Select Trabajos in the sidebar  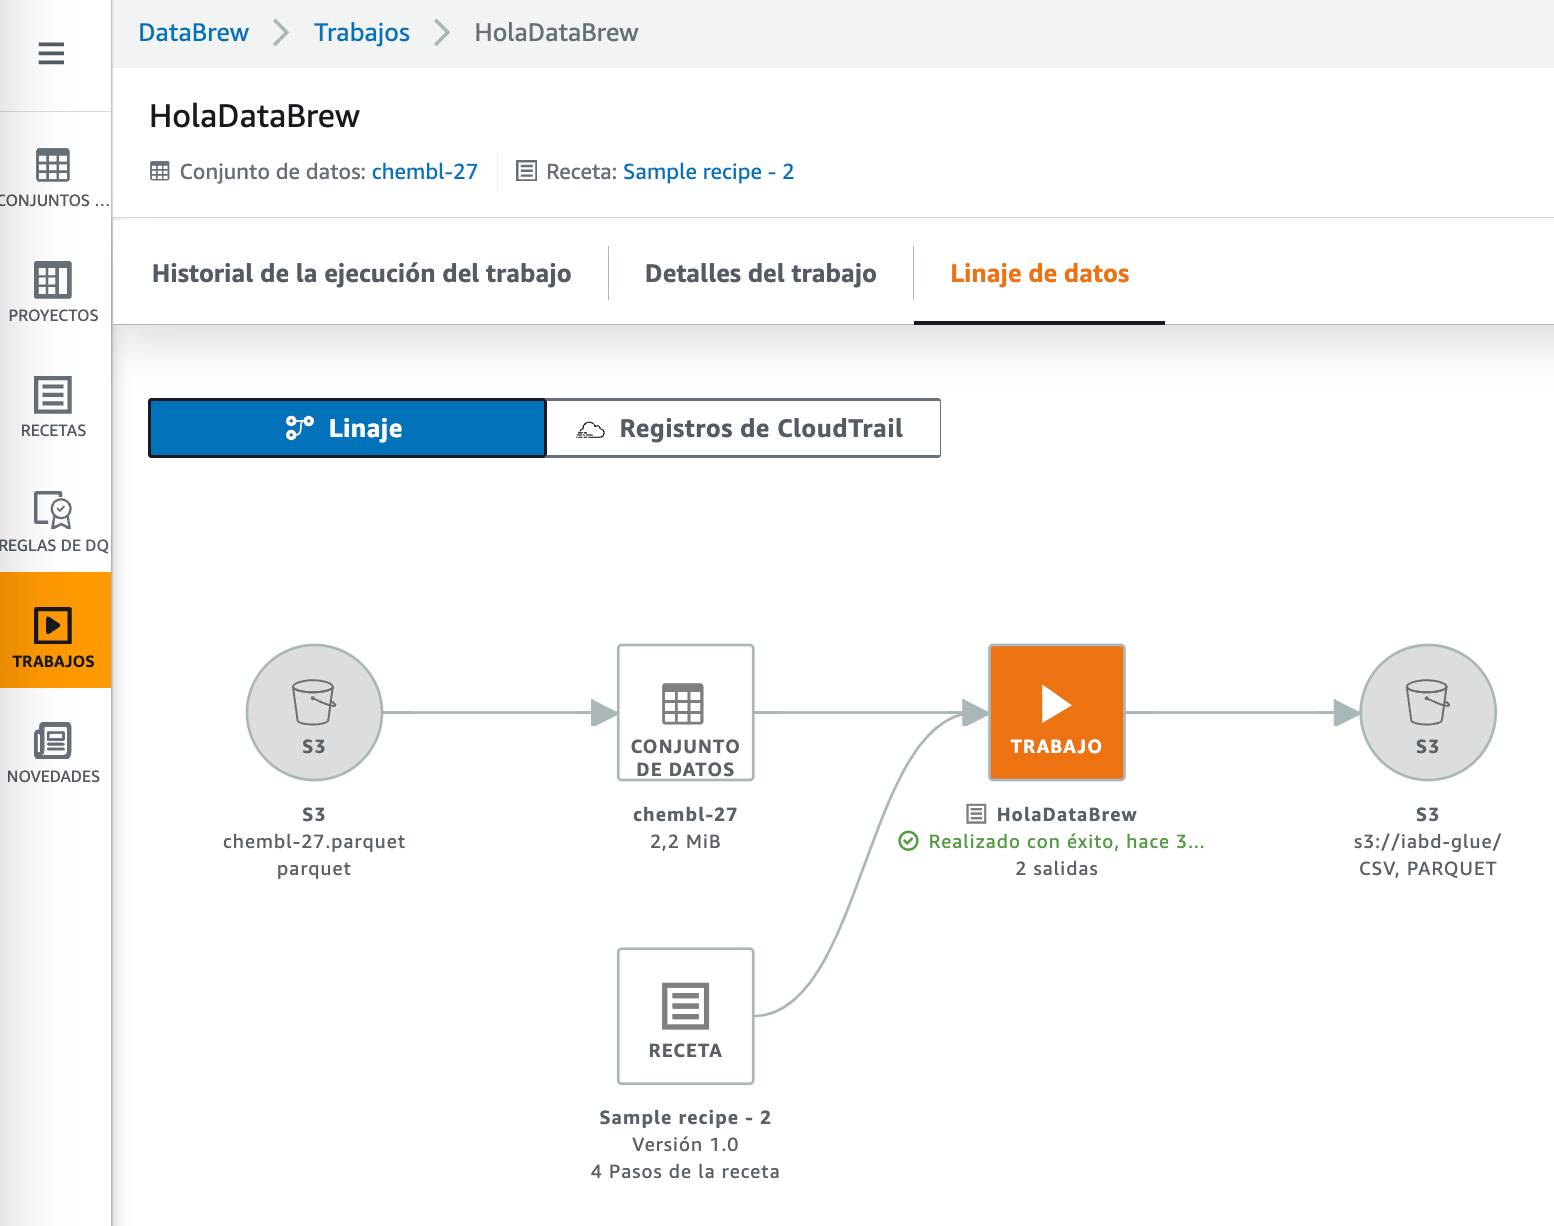click(54, 630)
